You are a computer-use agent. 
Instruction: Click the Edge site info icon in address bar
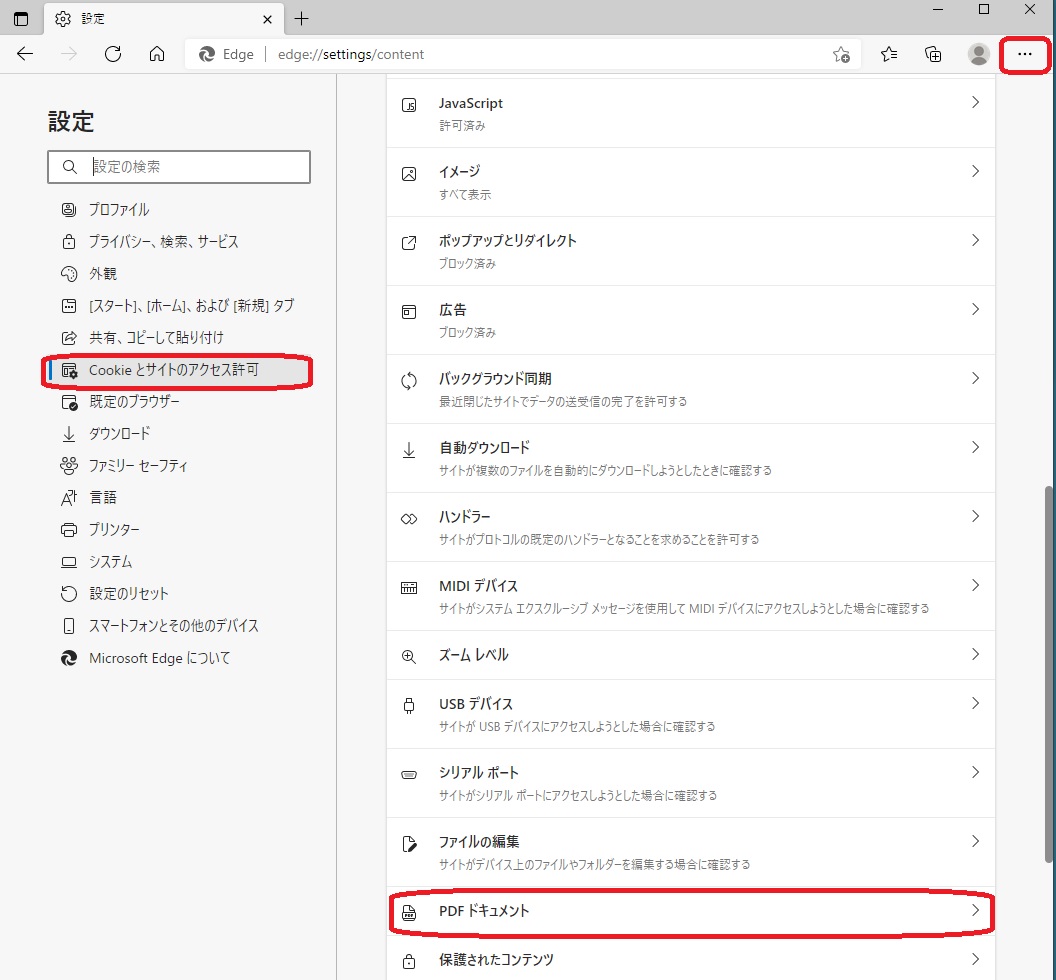pyautogui.click(x=207, y=54)
